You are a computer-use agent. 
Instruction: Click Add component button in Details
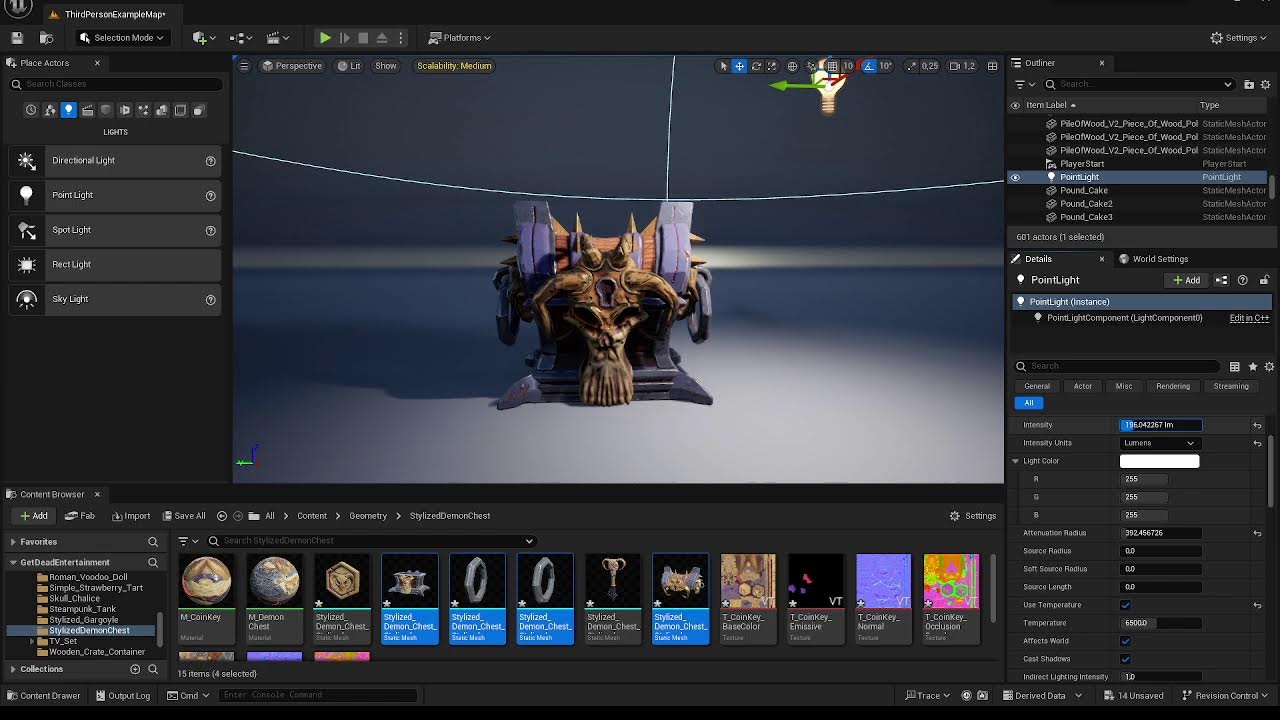(x=1186, y=280)
